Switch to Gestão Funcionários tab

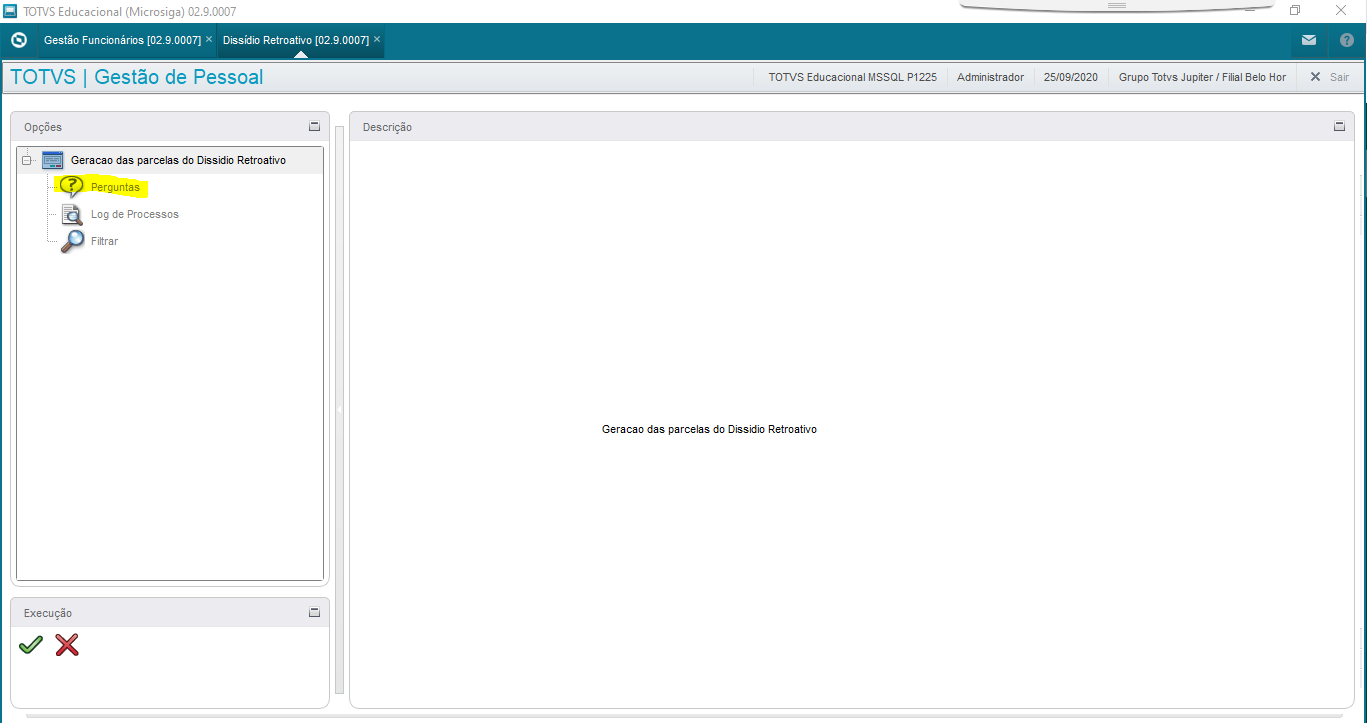click(122, 40)
